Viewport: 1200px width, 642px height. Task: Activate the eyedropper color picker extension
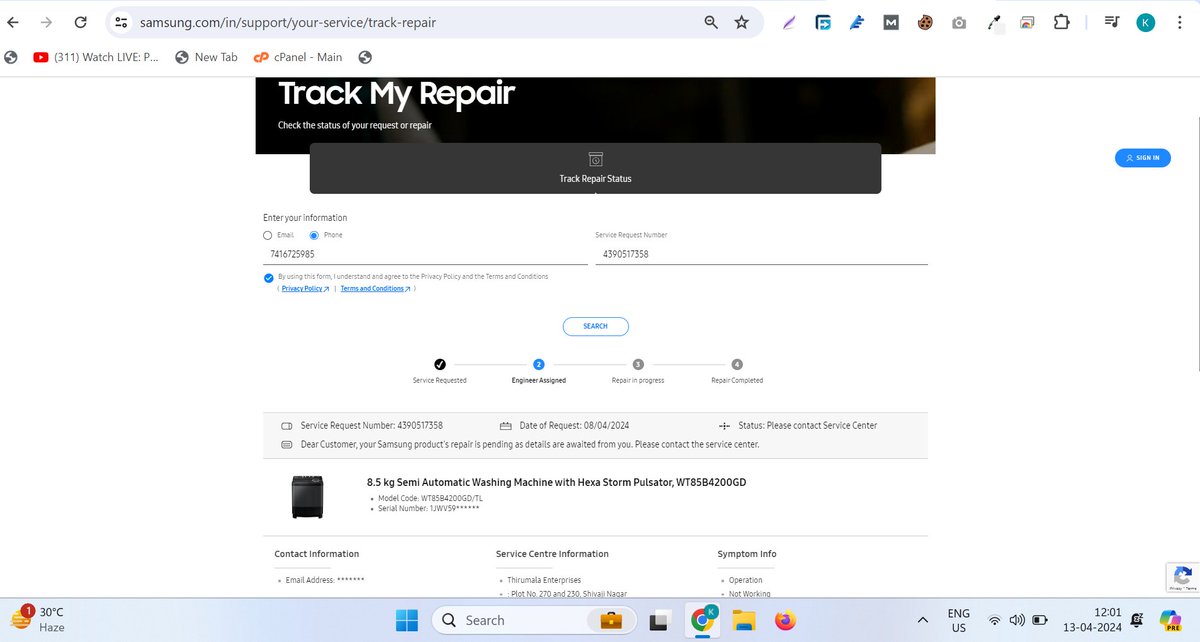point(994,22)
